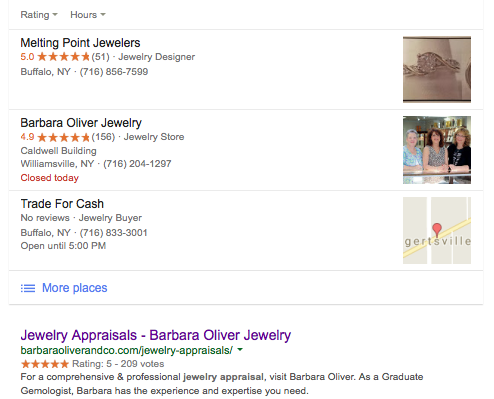The width and height of the screenshot is (494, 399).
Task: Open the Rating filter dropdown
Action: tap(39, 15)
